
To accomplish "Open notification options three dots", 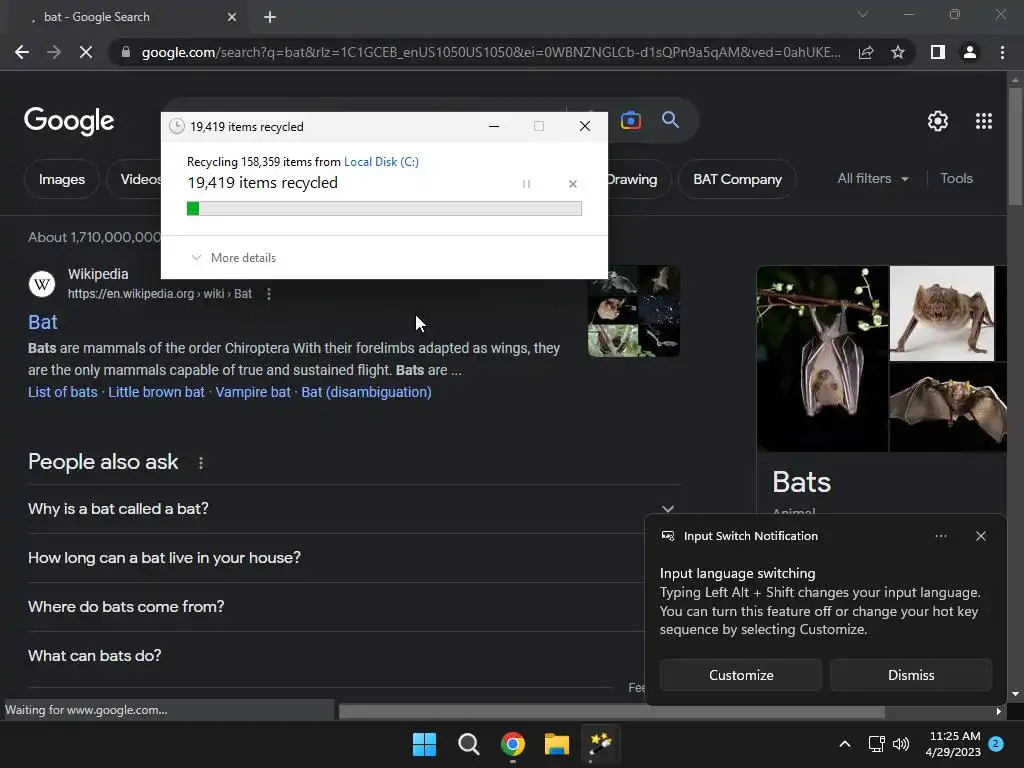I will [x=940, y=536].
